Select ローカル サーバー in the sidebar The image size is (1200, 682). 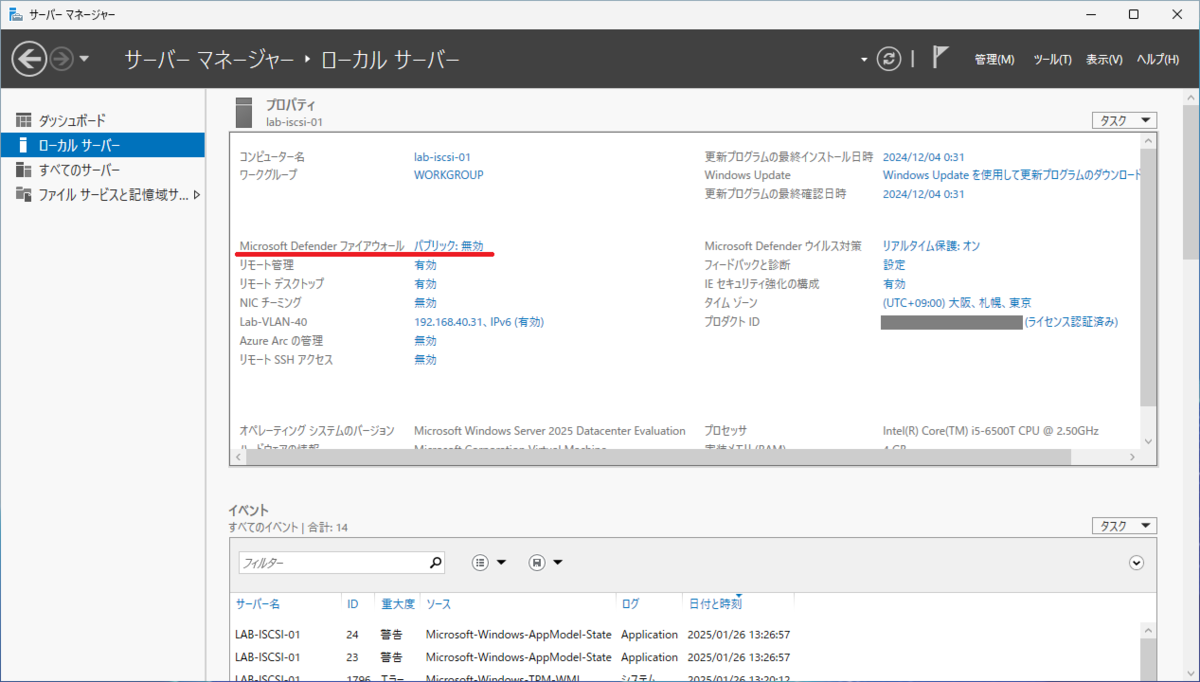click(102, 145)
